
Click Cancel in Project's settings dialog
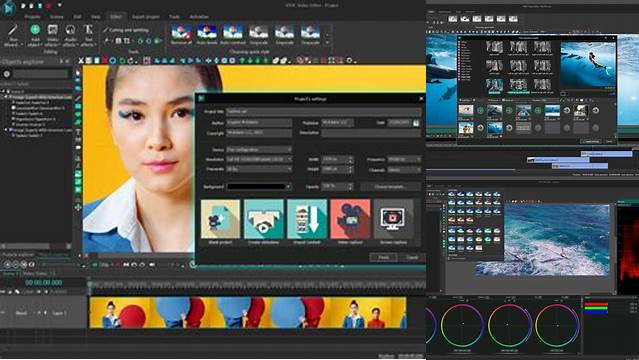[412, 257]
